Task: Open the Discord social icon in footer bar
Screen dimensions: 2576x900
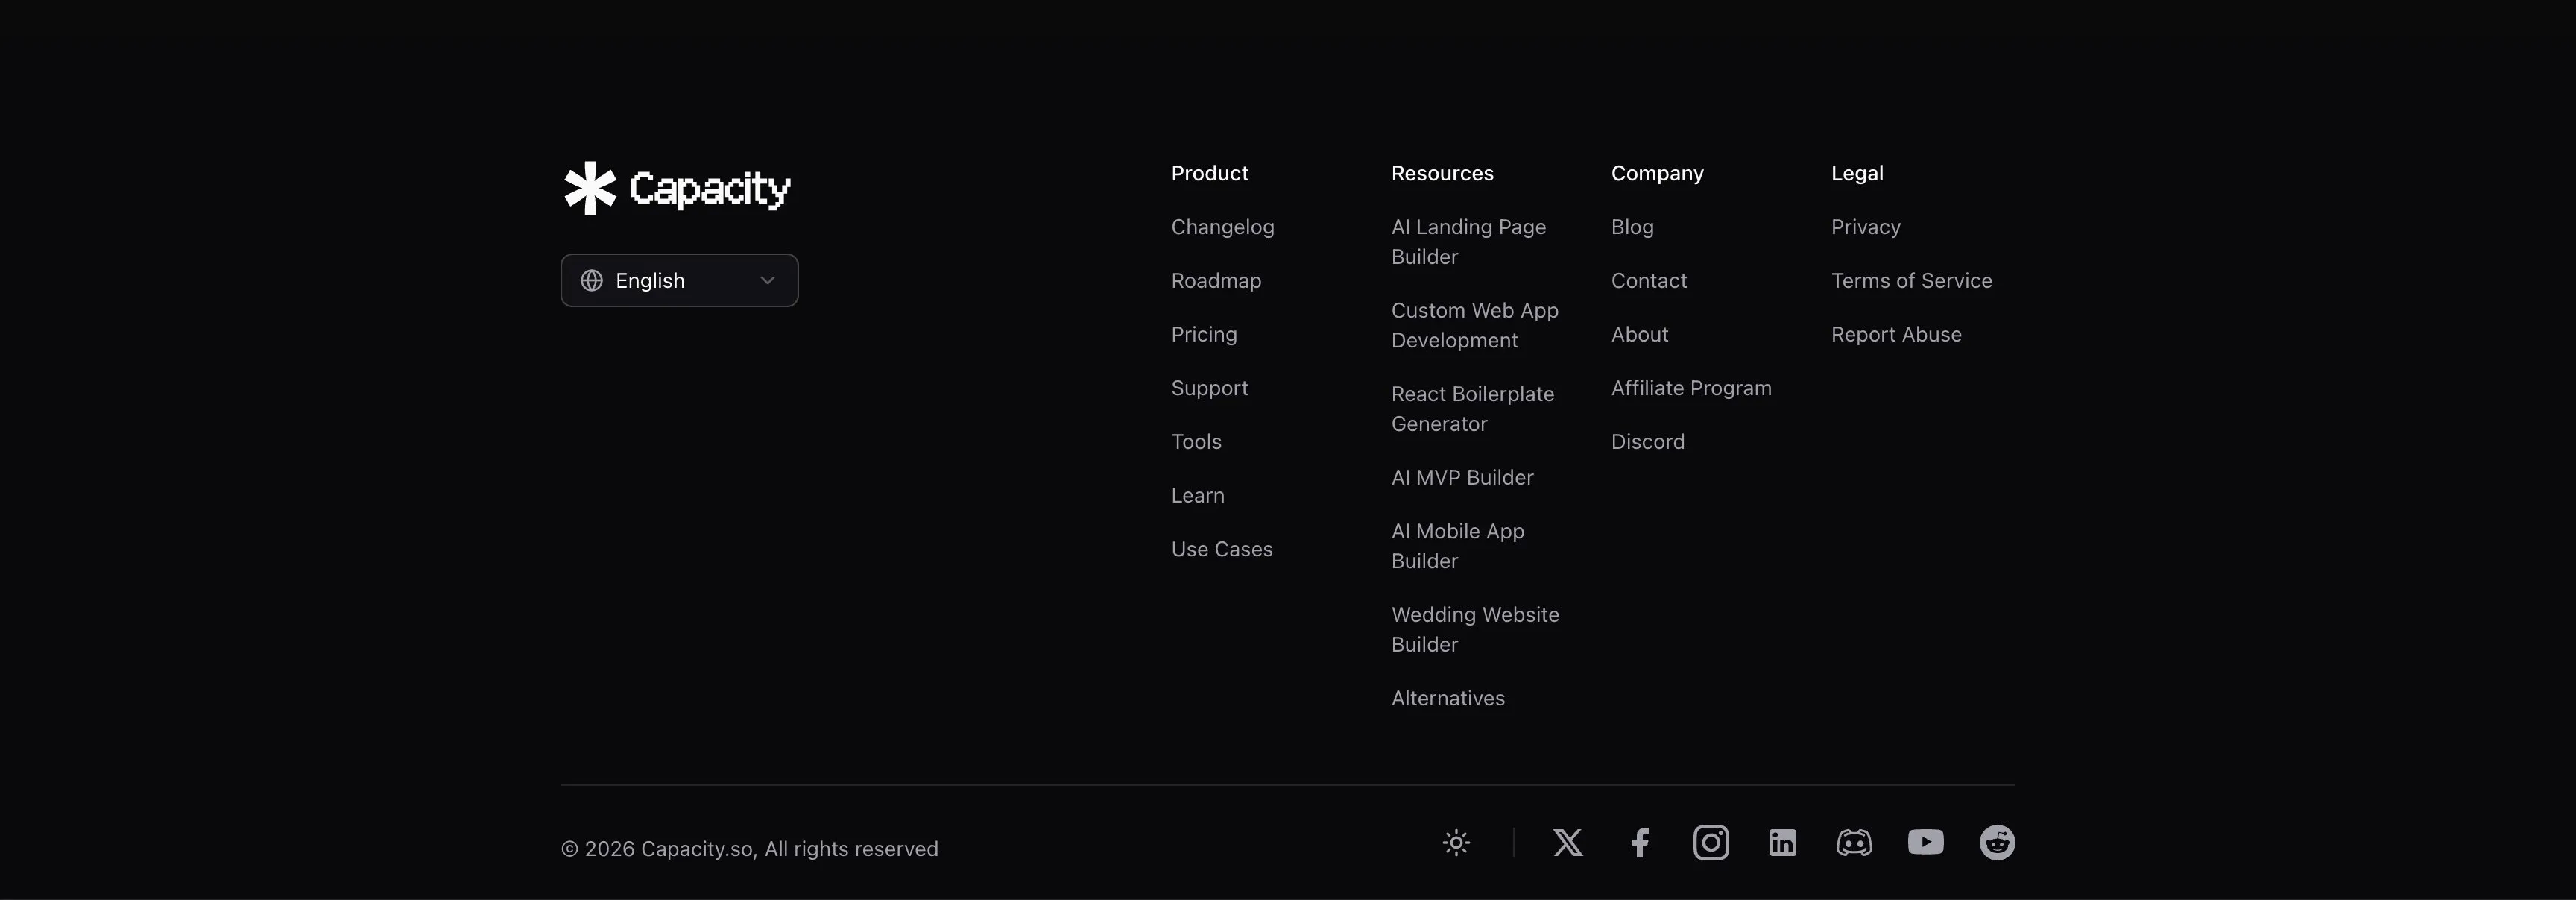Action: point(1854,843)
